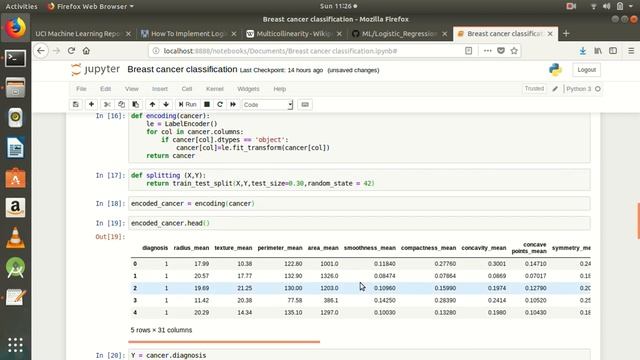Viewport: 640px width, 360px height.
Task: Open the Firefox library icon
Action: pyautogui.click(x=598, y=51)
